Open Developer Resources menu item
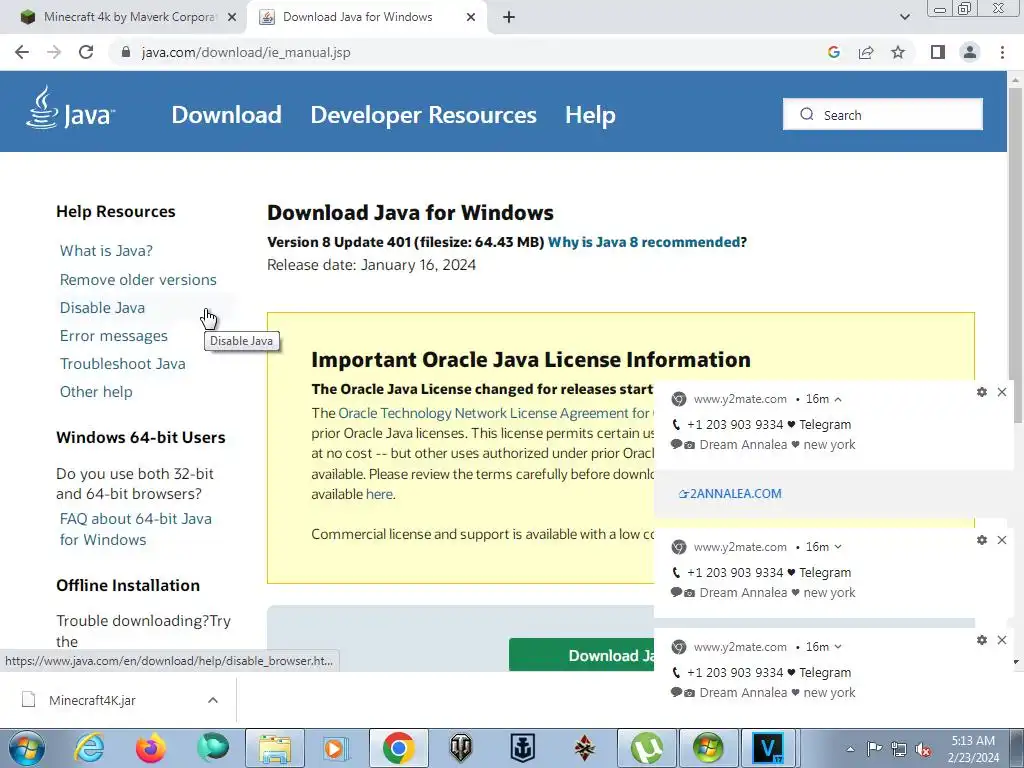 423,115
